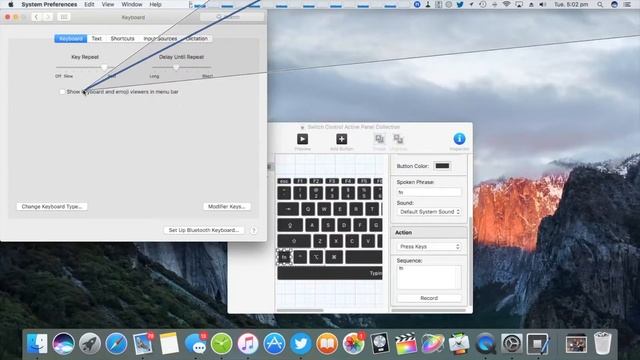
Task: Open Safari compass icon in Dock
Action: tap(116, 343)
